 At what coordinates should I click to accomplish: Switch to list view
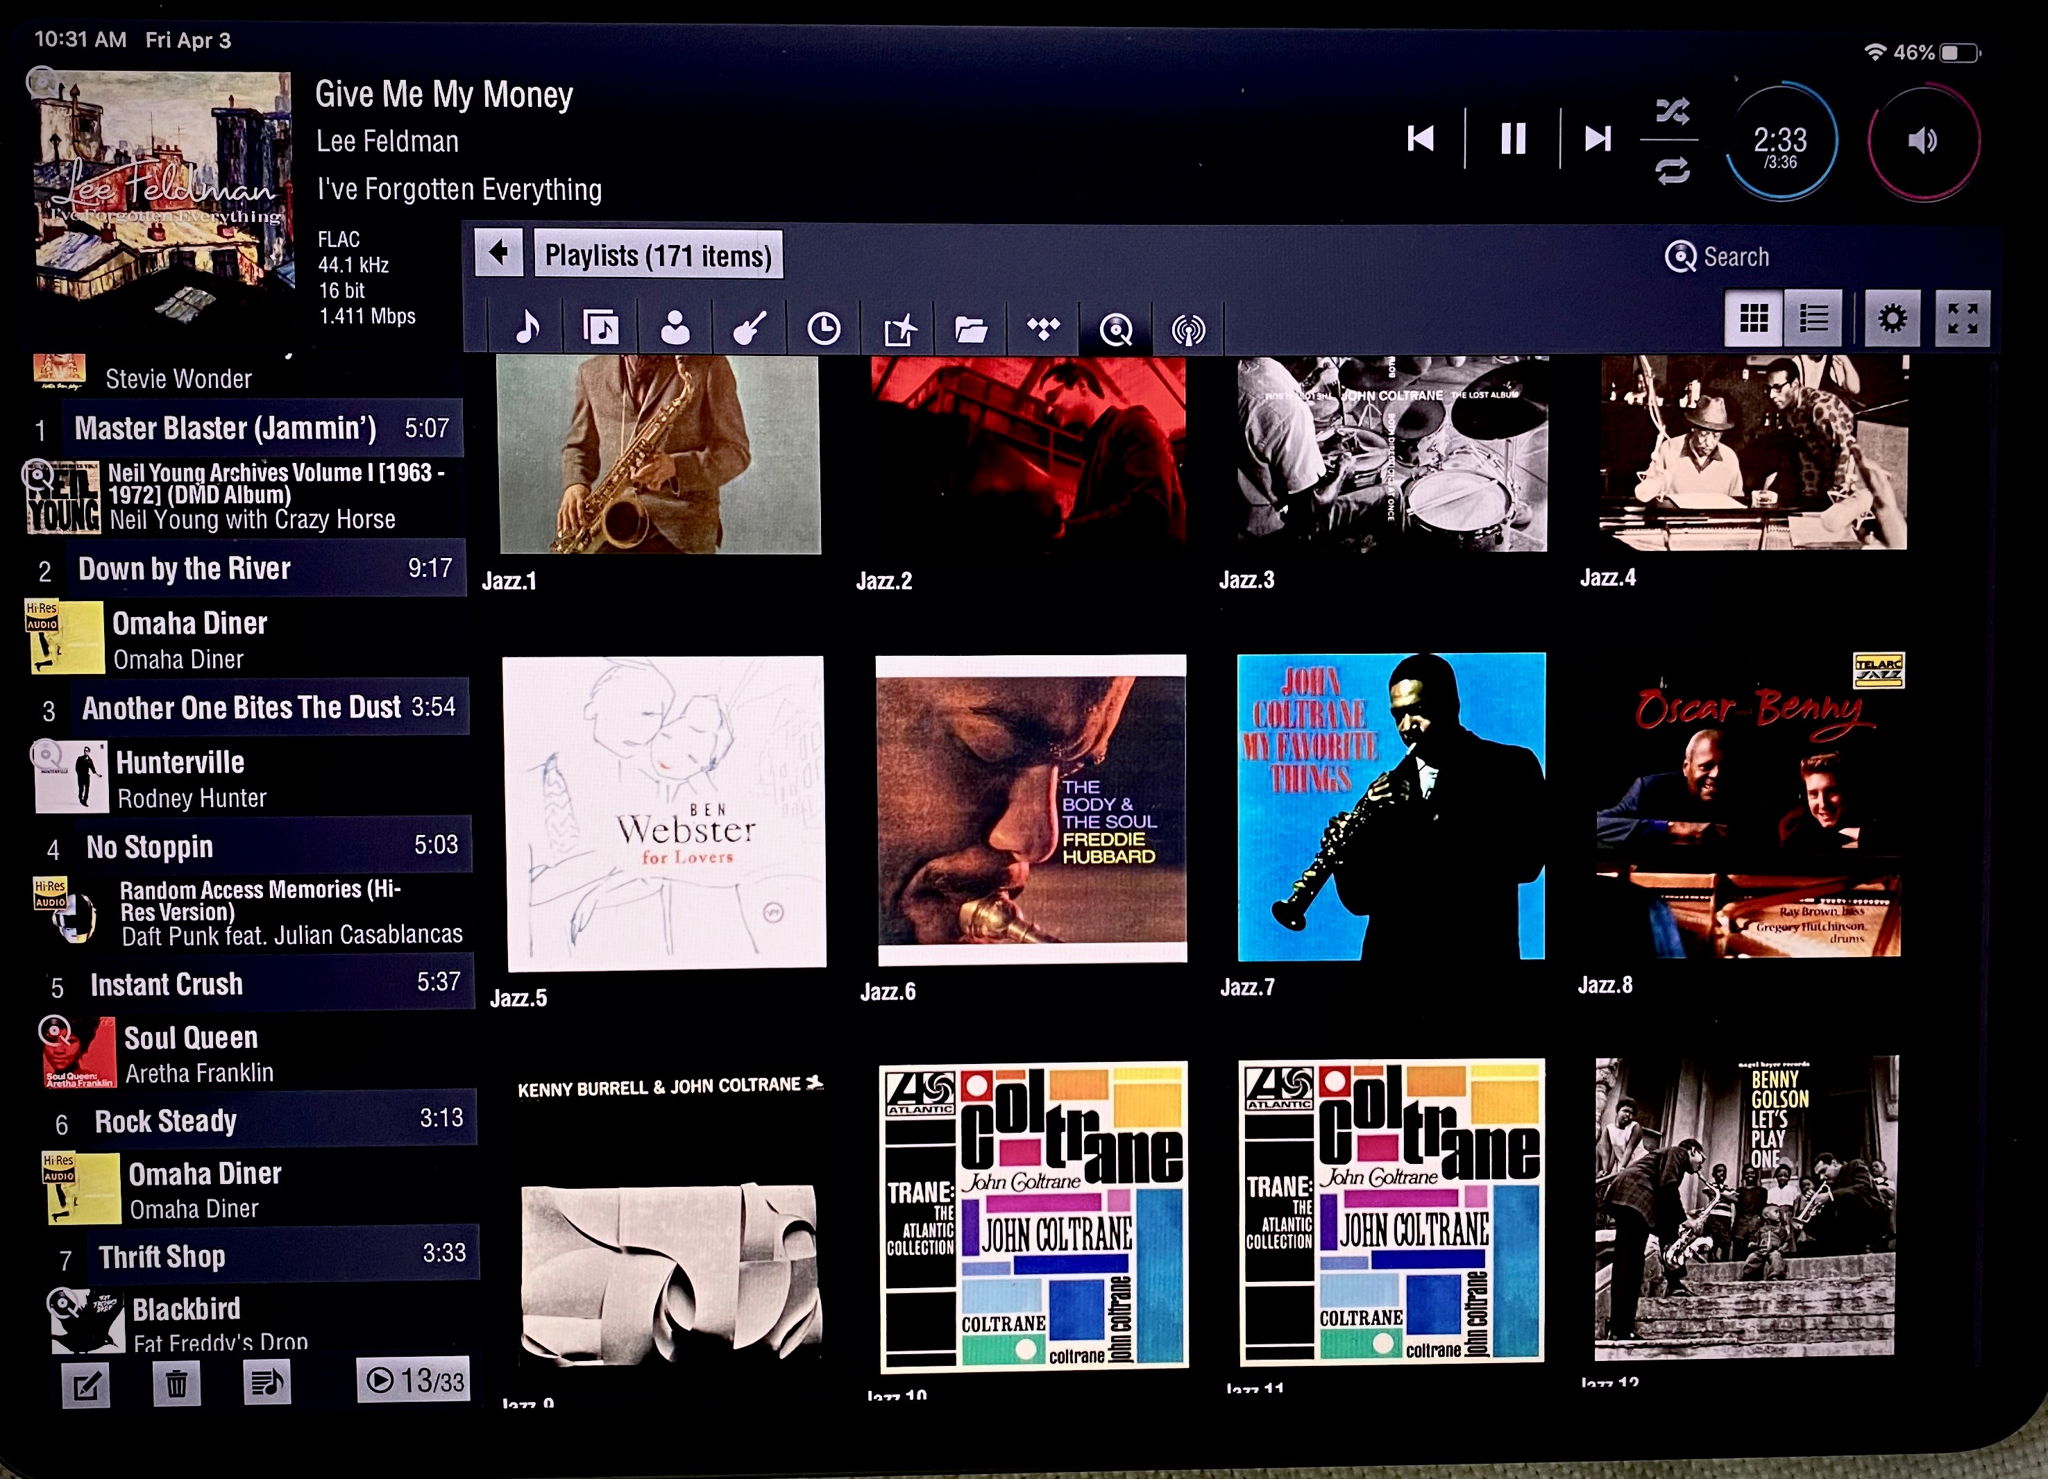pos(1813,318)
